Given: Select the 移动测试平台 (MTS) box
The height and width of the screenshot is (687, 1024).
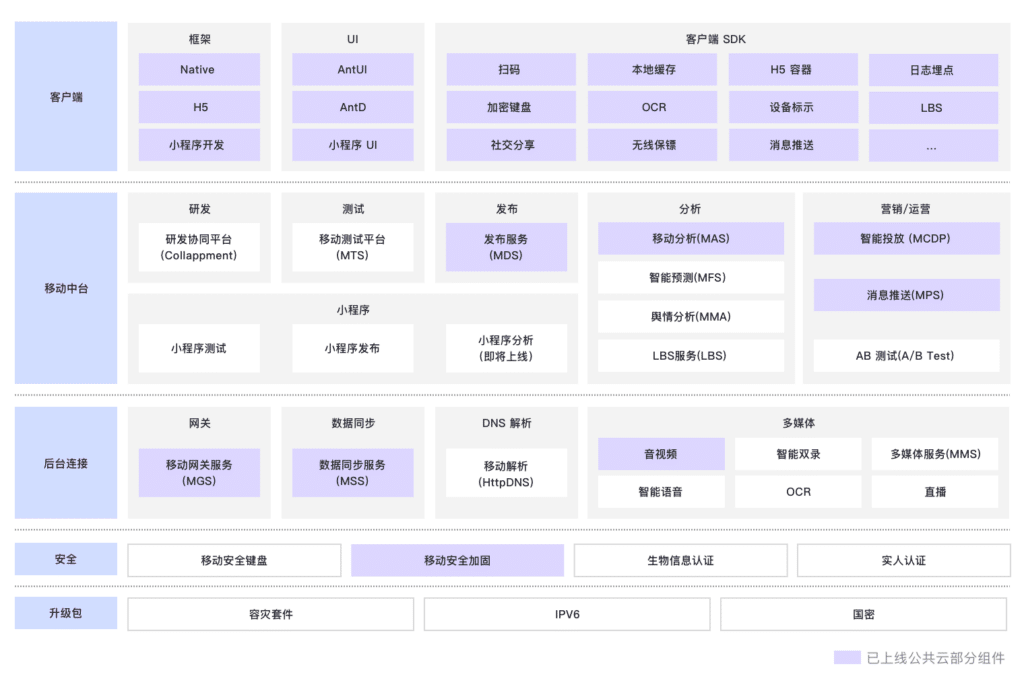Looking at the screenshot, I should click(353, 247).
